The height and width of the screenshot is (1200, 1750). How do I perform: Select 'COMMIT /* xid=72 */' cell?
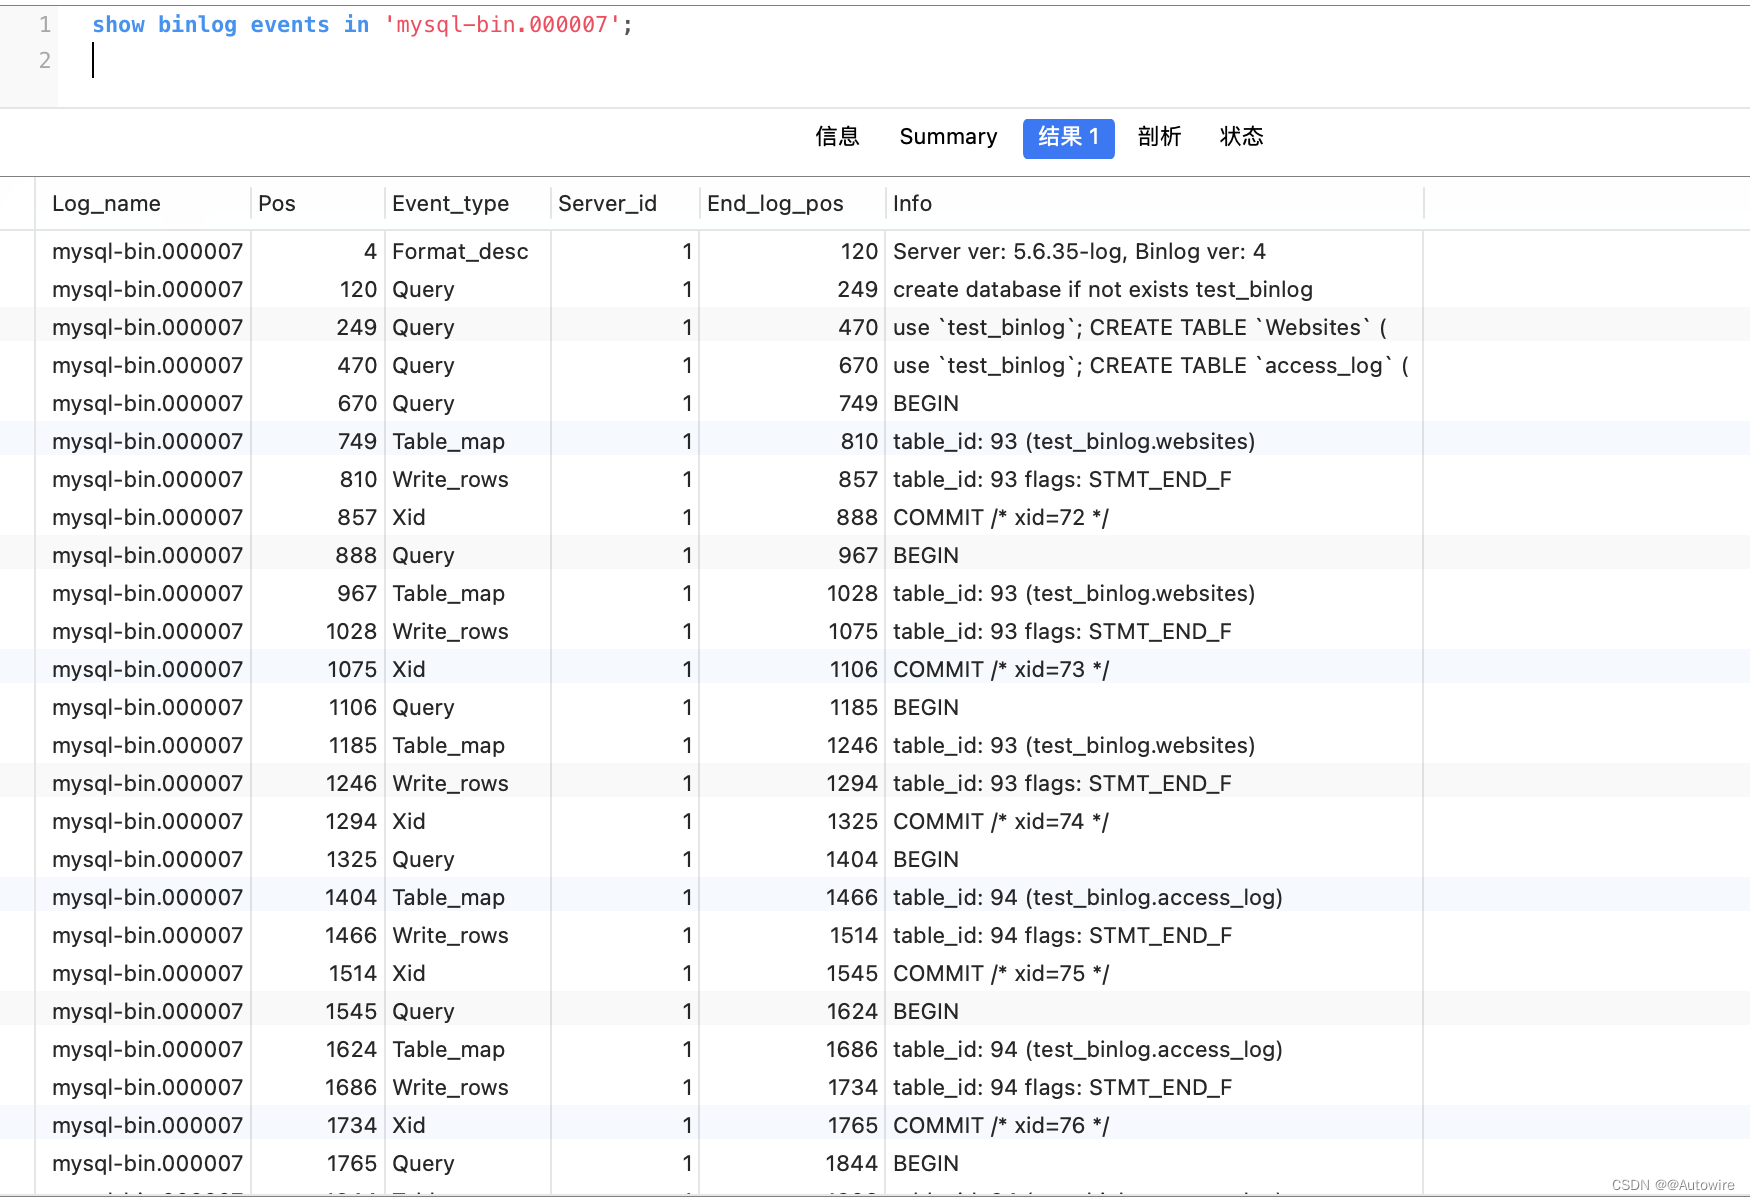click(1154, 518)
